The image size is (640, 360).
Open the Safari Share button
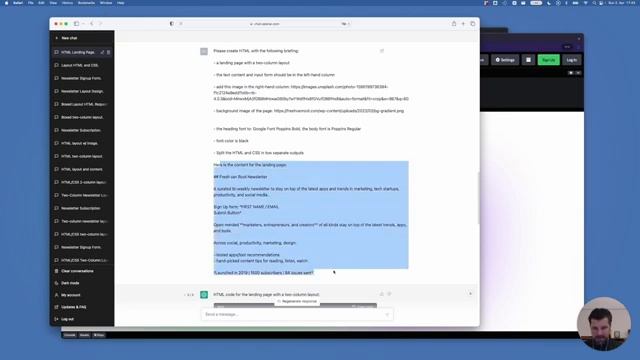454,24
